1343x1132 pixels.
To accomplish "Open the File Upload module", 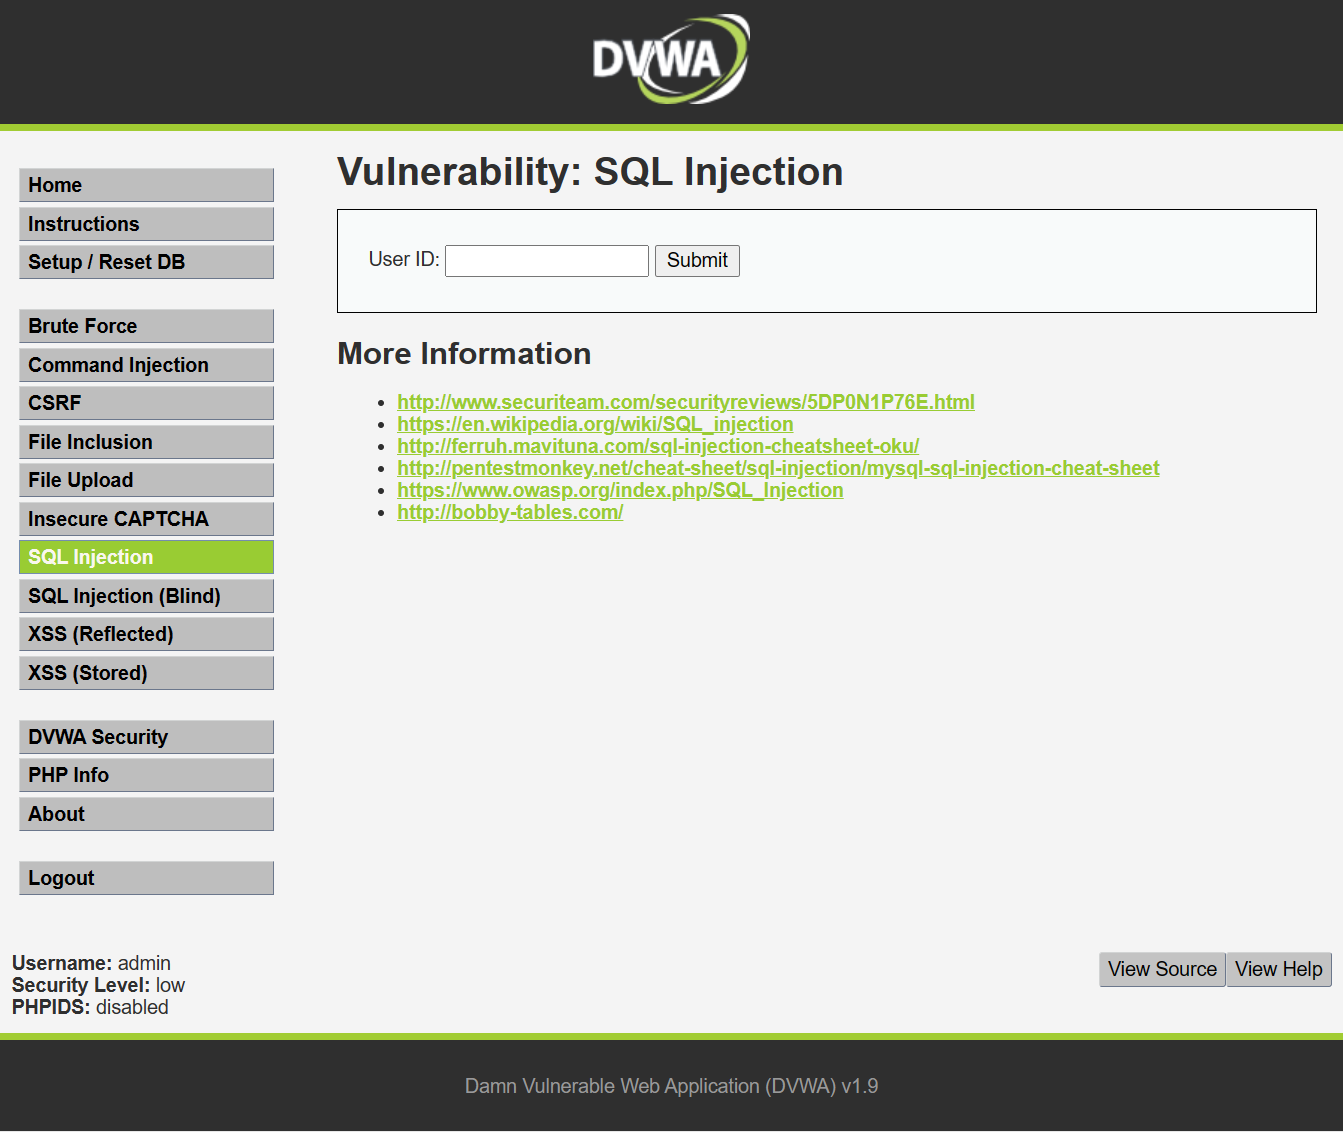I will pos(146,479).
